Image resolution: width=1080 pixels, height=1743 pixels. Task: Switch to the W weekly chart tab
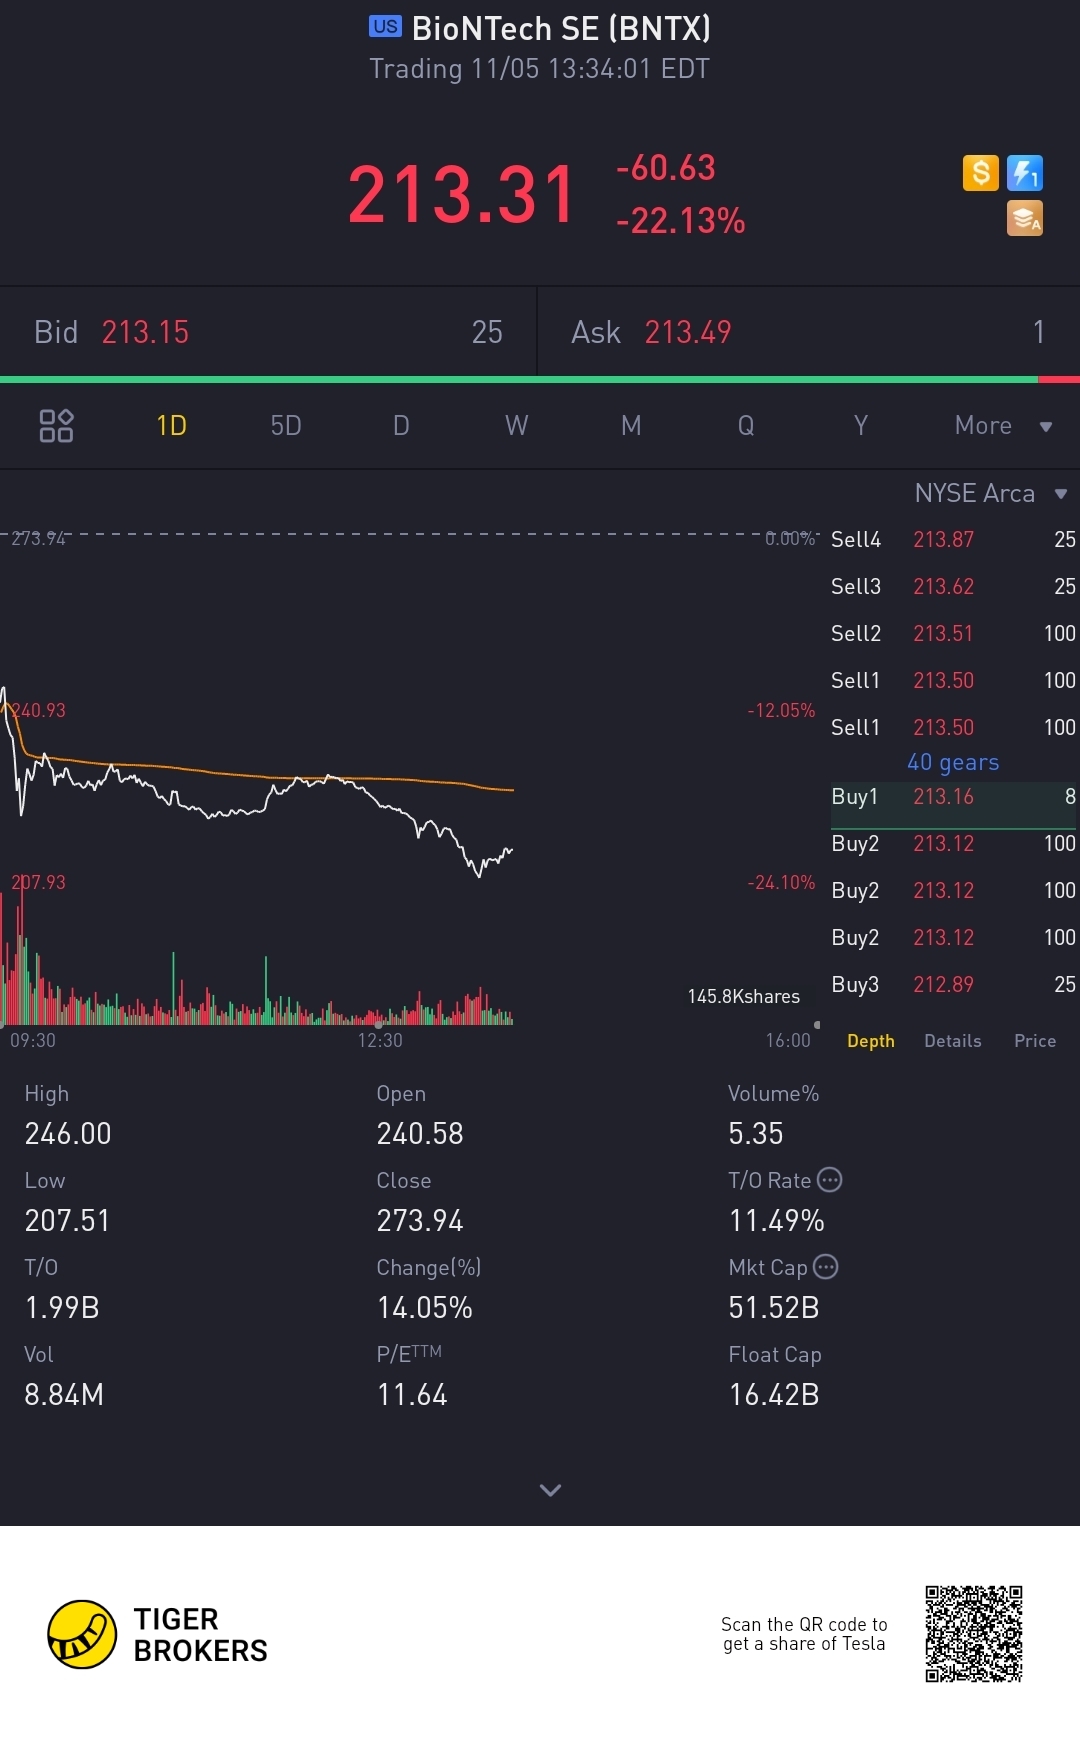516,426
